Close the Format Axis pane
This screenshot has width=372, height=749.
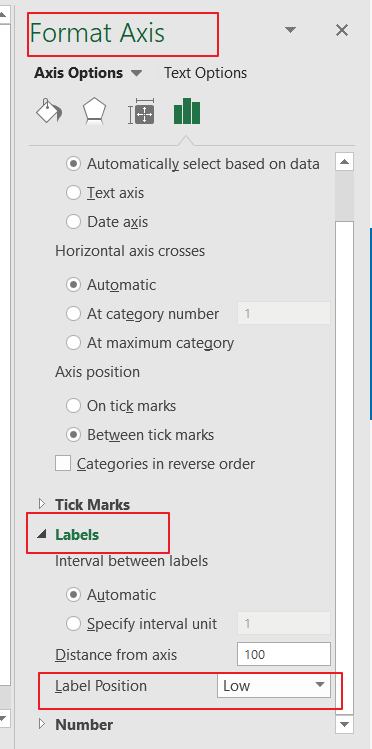[x=342, y=31]
